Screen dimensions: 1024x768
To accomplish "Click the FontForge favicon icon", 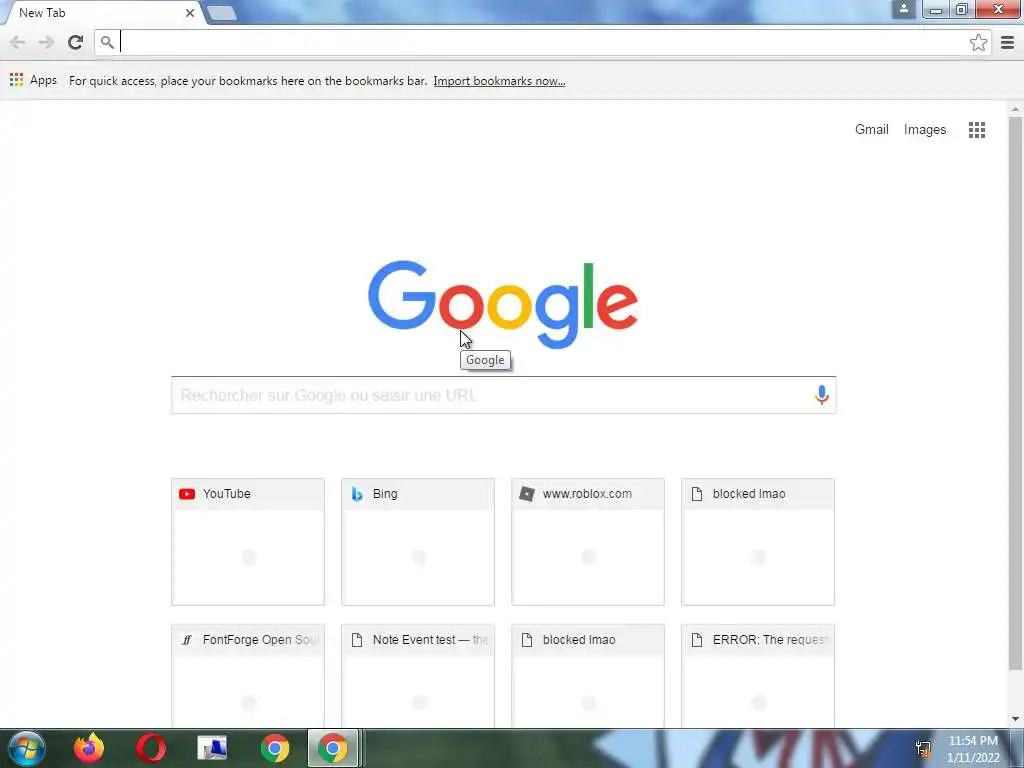I will (187, 640).
